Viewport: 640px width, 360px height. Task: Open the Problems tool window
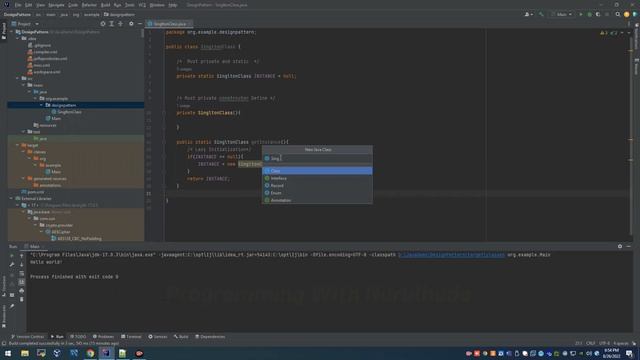click(x=103, y=337)
